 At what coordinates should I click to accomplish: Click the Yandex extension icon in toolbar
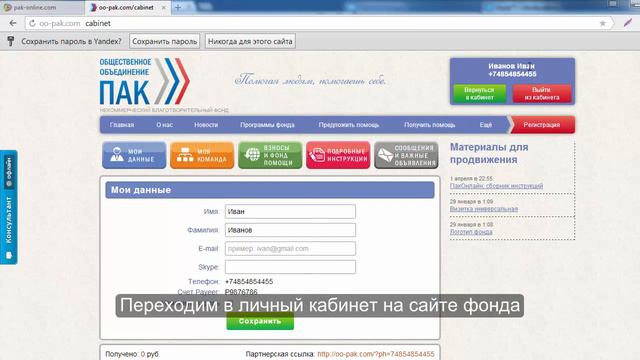pyautogui.click(x=628, y=23)
